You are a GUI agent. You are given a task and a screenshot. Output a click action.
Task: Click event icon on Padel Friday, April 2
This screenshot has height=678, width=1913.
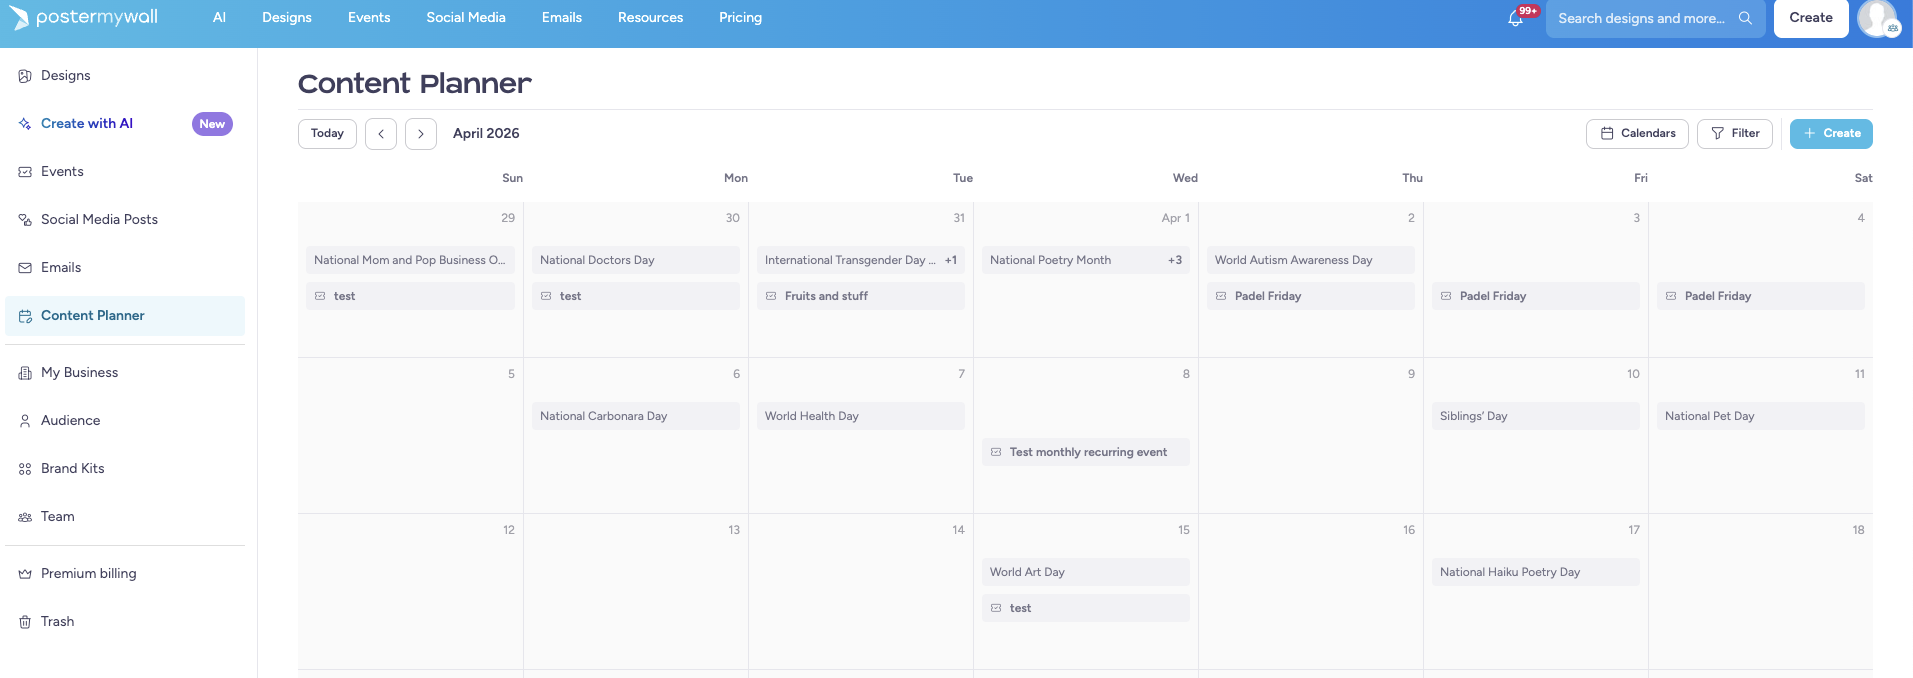coord(1221,296)
